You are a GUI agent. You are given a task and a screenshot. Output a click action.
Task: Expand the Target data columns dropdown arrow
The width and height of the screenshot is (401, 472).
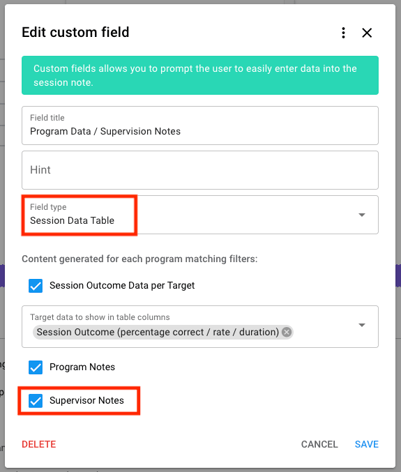(x=362, y=325)
